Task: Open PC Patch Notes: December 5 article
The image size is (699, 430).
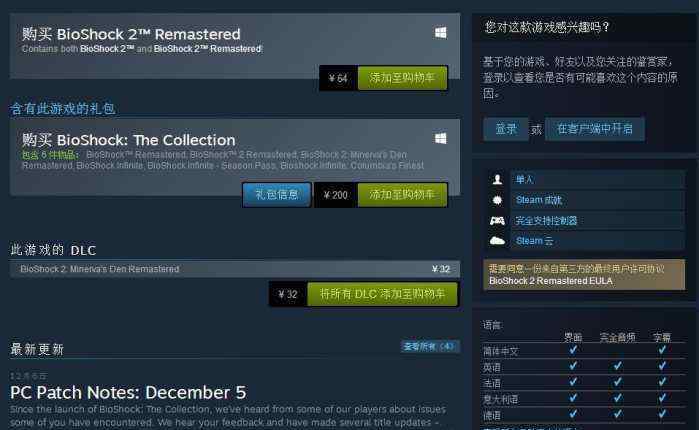Action: tap(128, 393)
